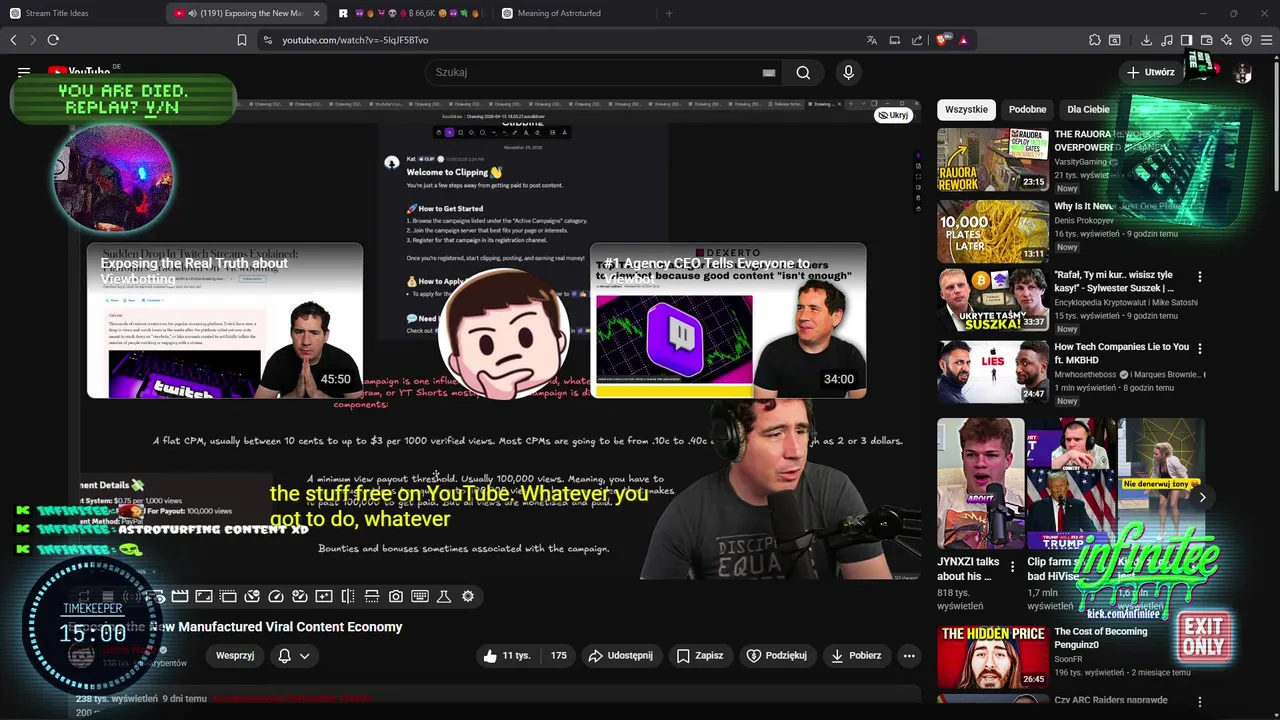Open Brave Shields lion icon
The width and height of the screenshot is (1280, 720).
942,40
